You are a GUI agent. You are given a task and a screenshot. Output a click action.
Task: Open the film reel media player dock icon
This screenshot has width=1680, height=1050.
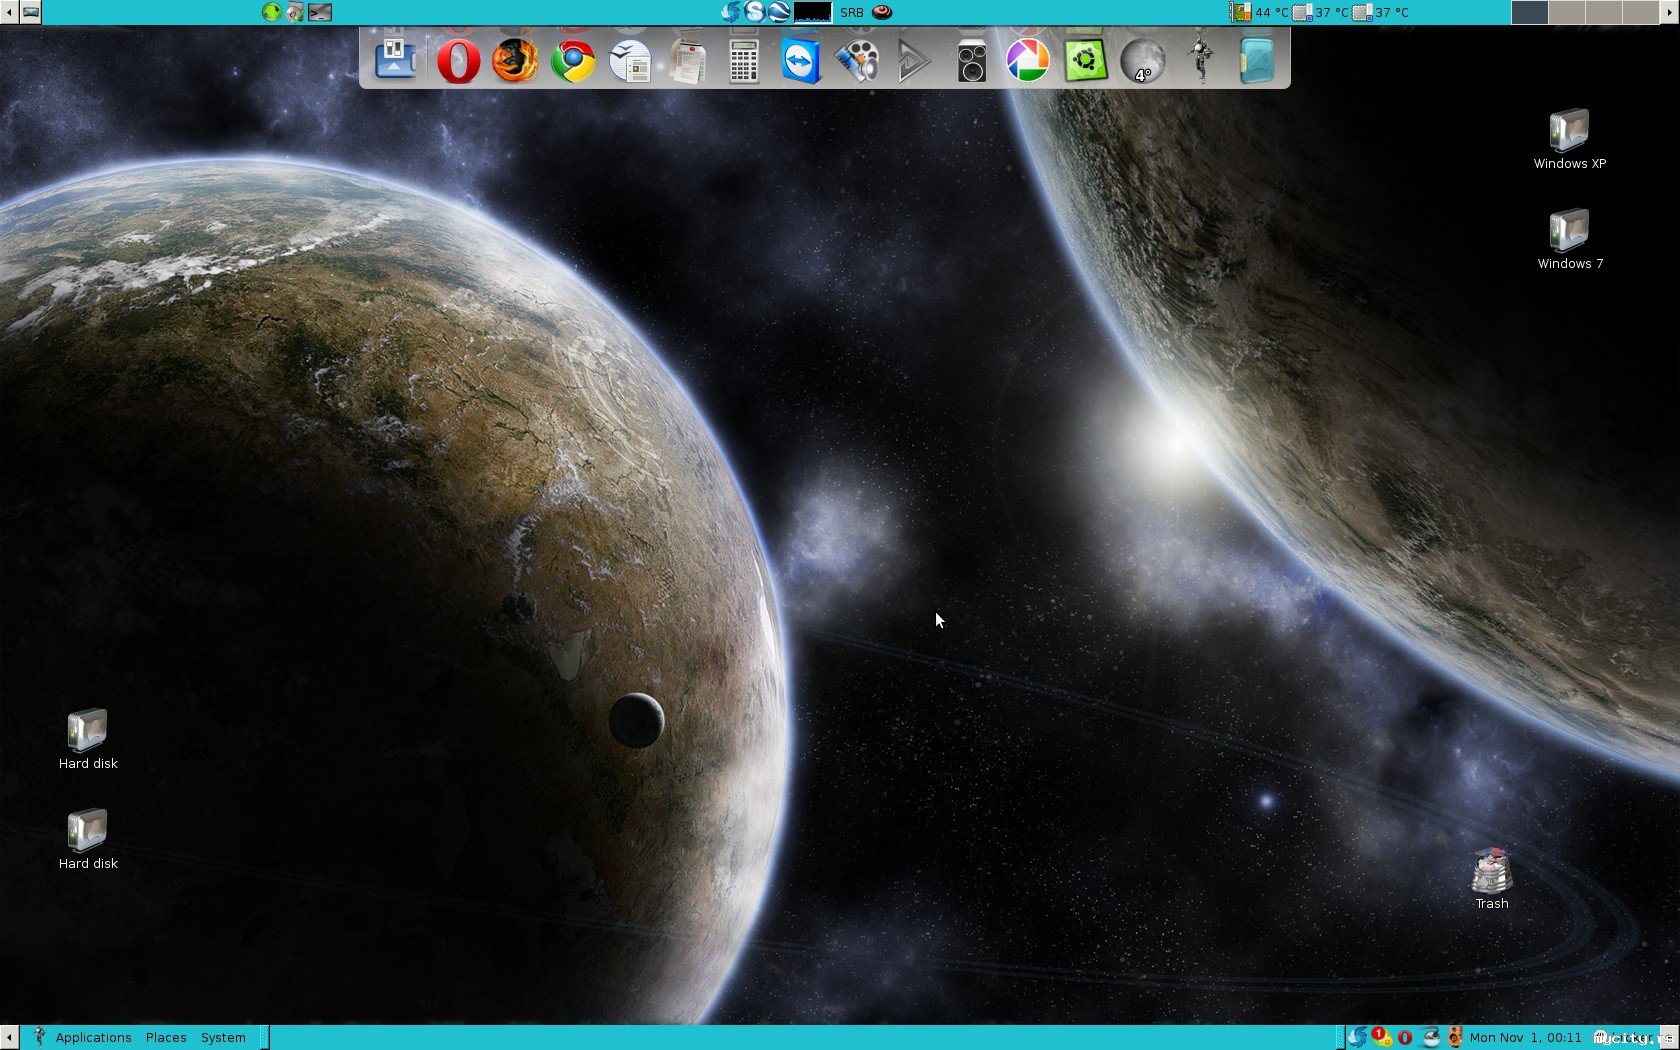[x=857, y=62]
